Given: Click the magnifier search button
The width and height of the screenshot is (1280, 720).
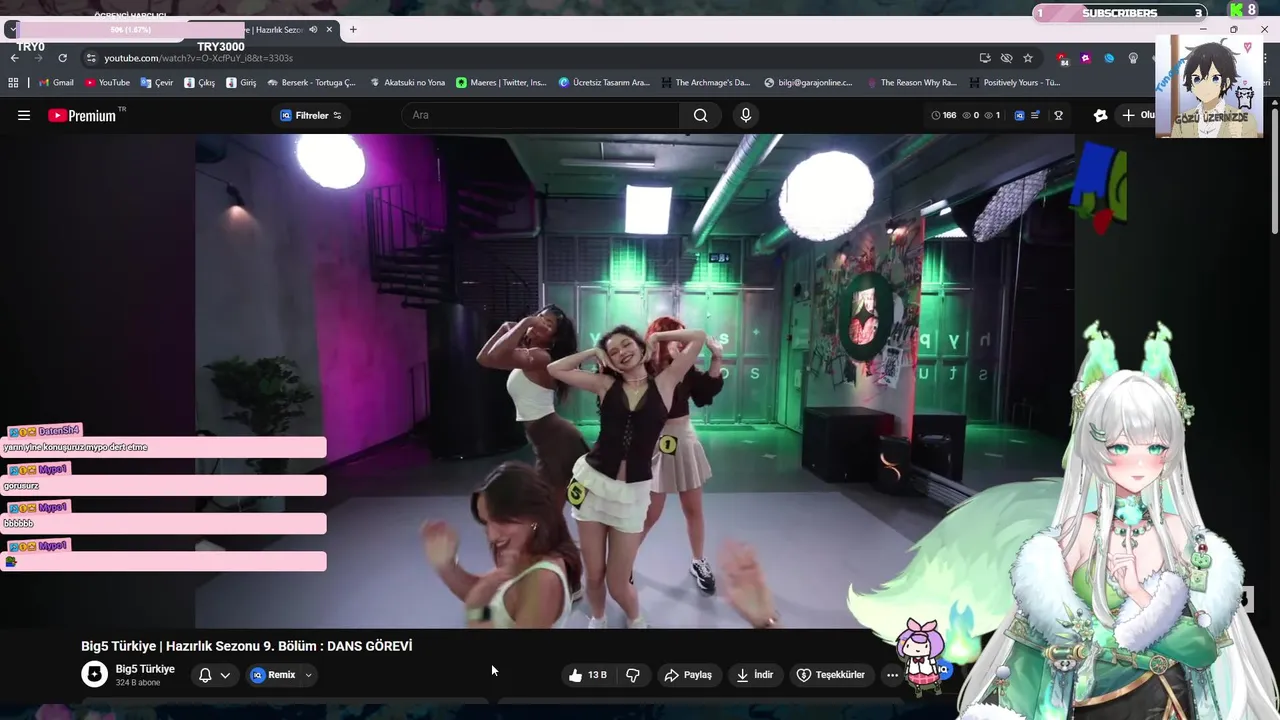Looking at the screenshot, I should [701, 115].
